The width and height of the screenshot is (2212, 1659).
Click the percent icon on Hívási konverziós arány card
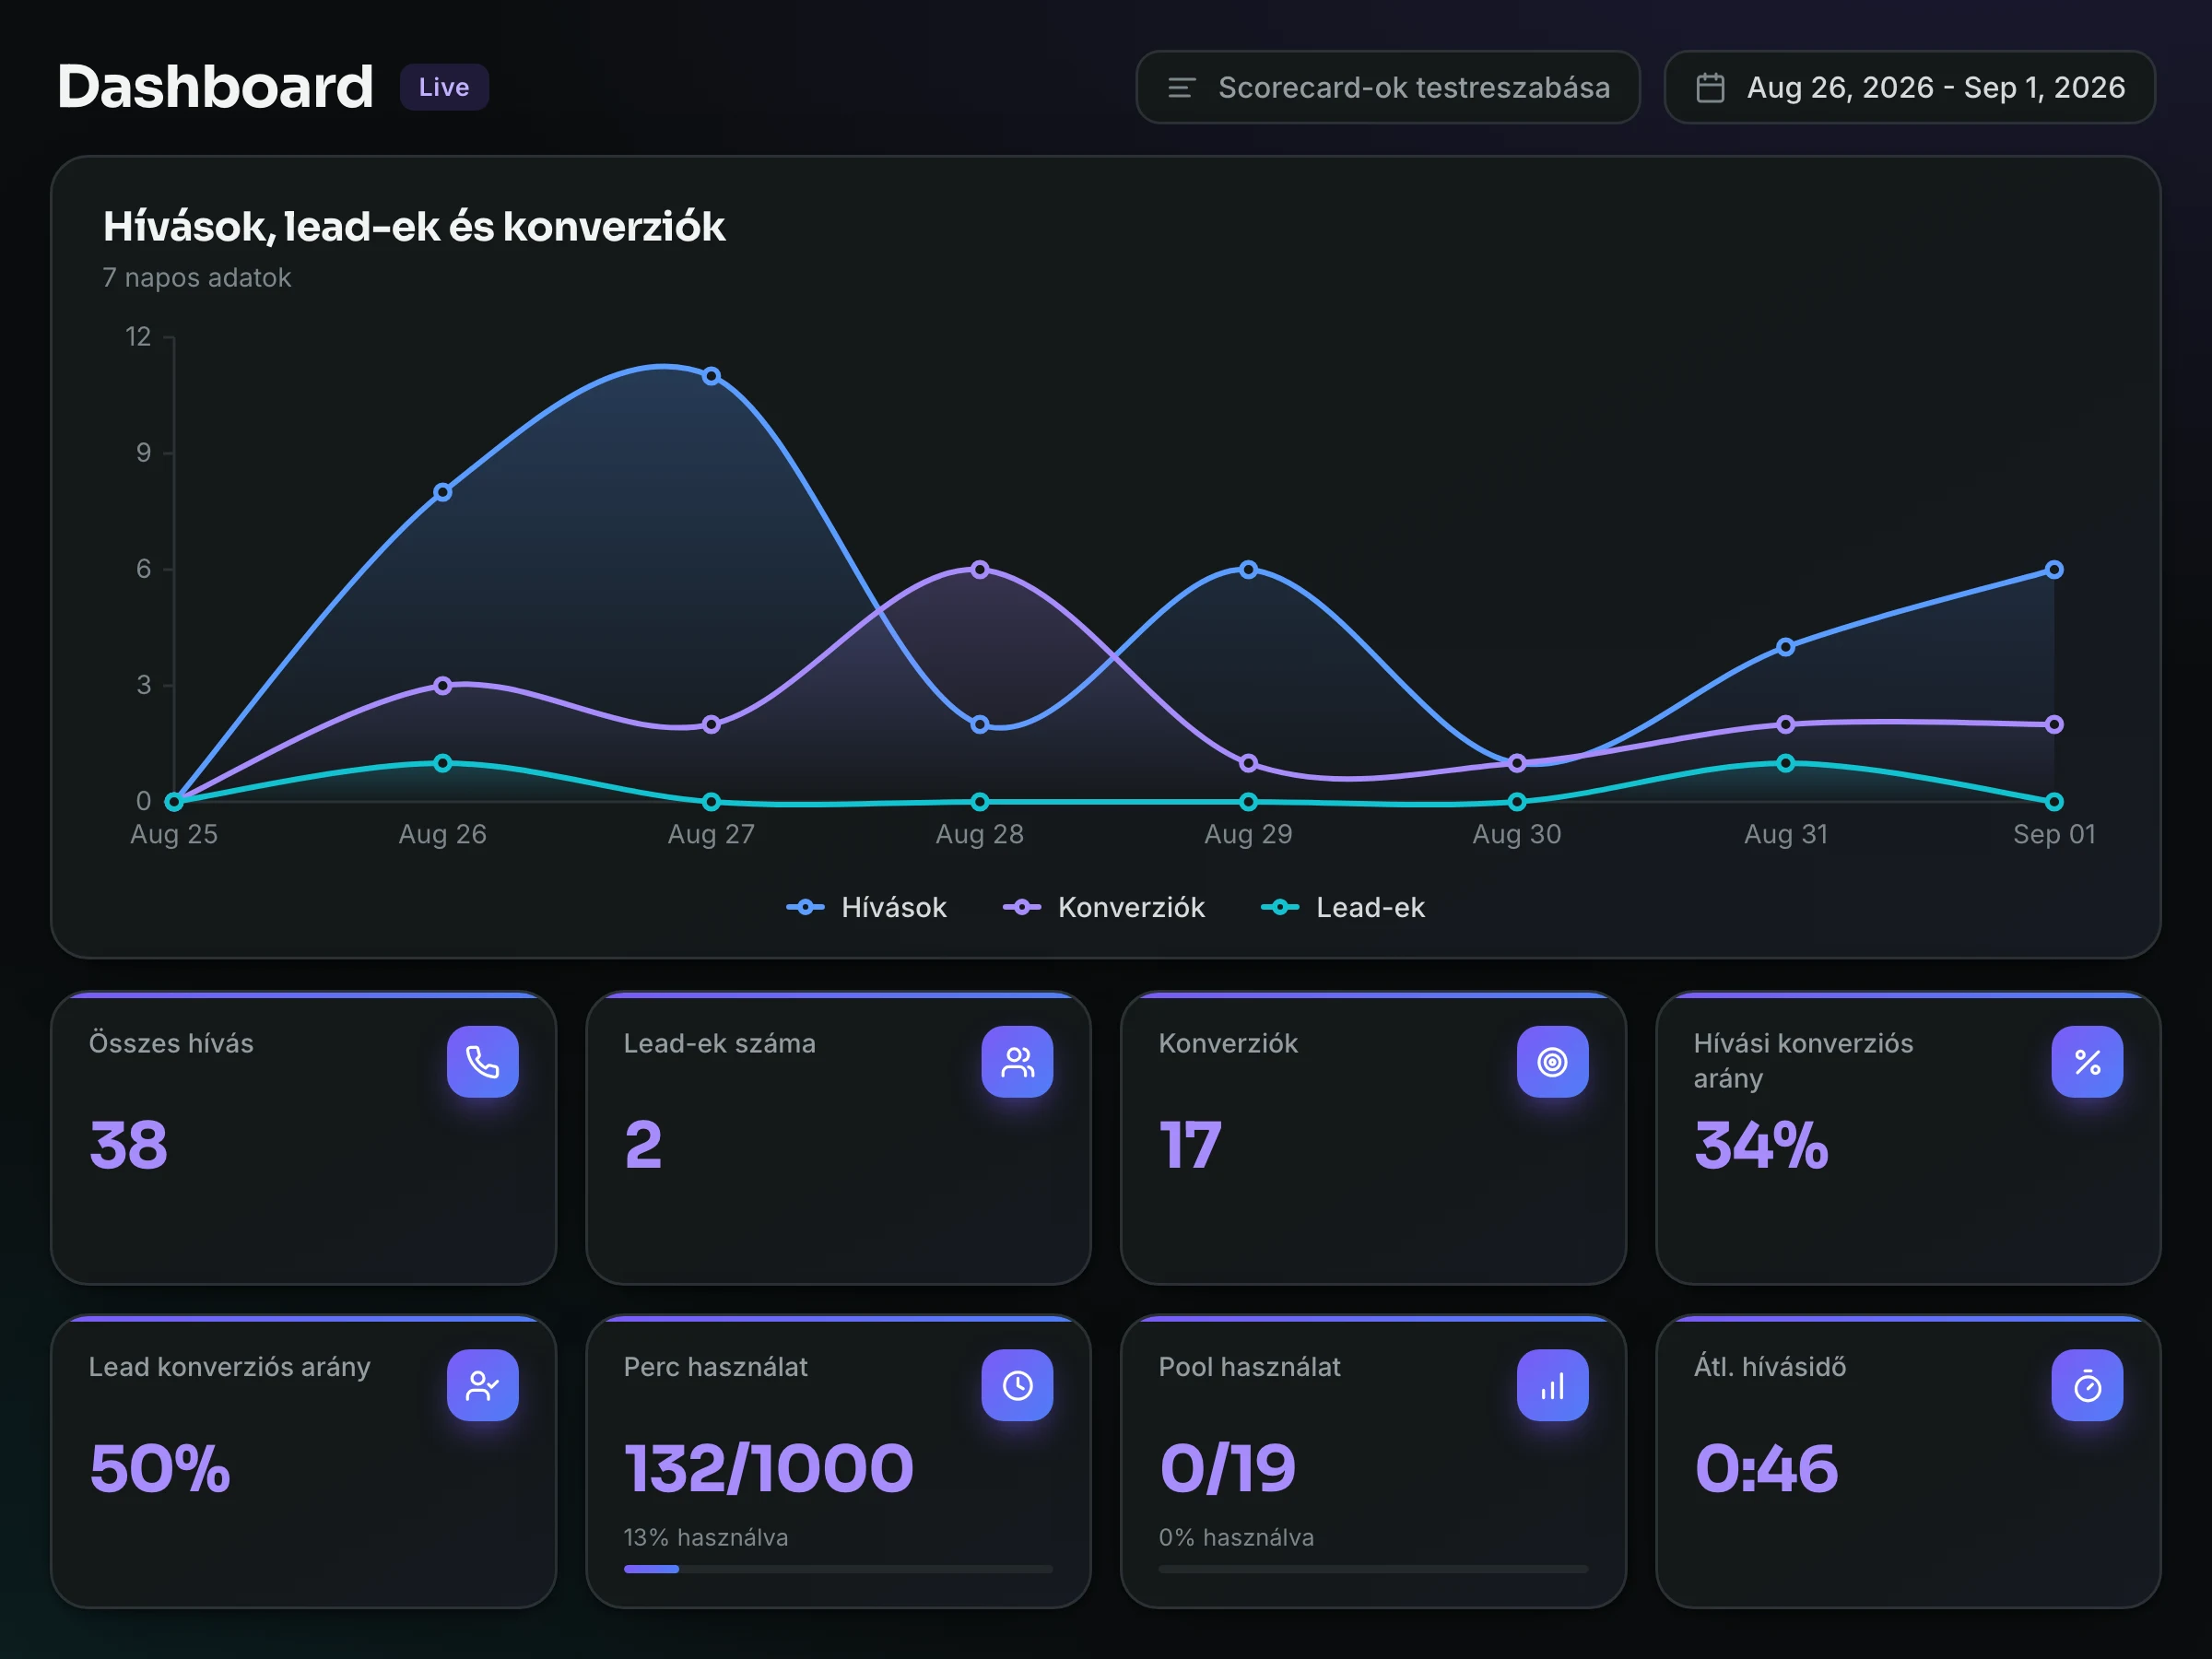click(x=2087, y=1061)
